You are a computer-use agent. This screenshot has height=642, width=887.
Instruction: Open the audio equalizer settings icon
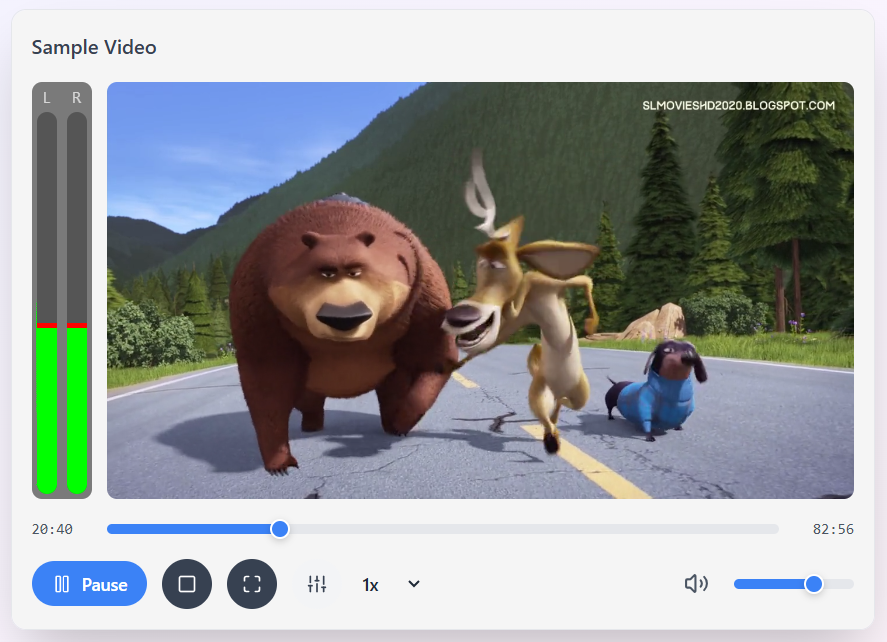pos(317,584)
